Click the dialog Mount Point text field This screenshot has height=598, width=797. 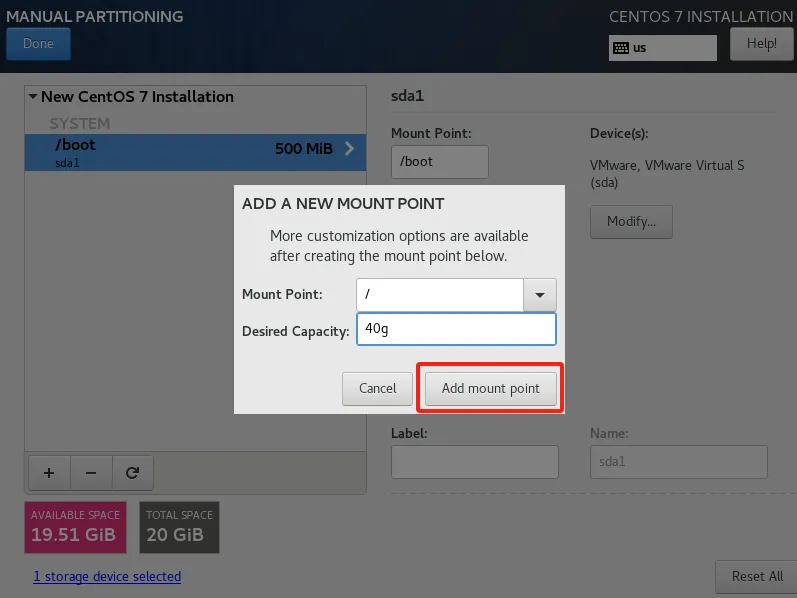coord(439,295)
